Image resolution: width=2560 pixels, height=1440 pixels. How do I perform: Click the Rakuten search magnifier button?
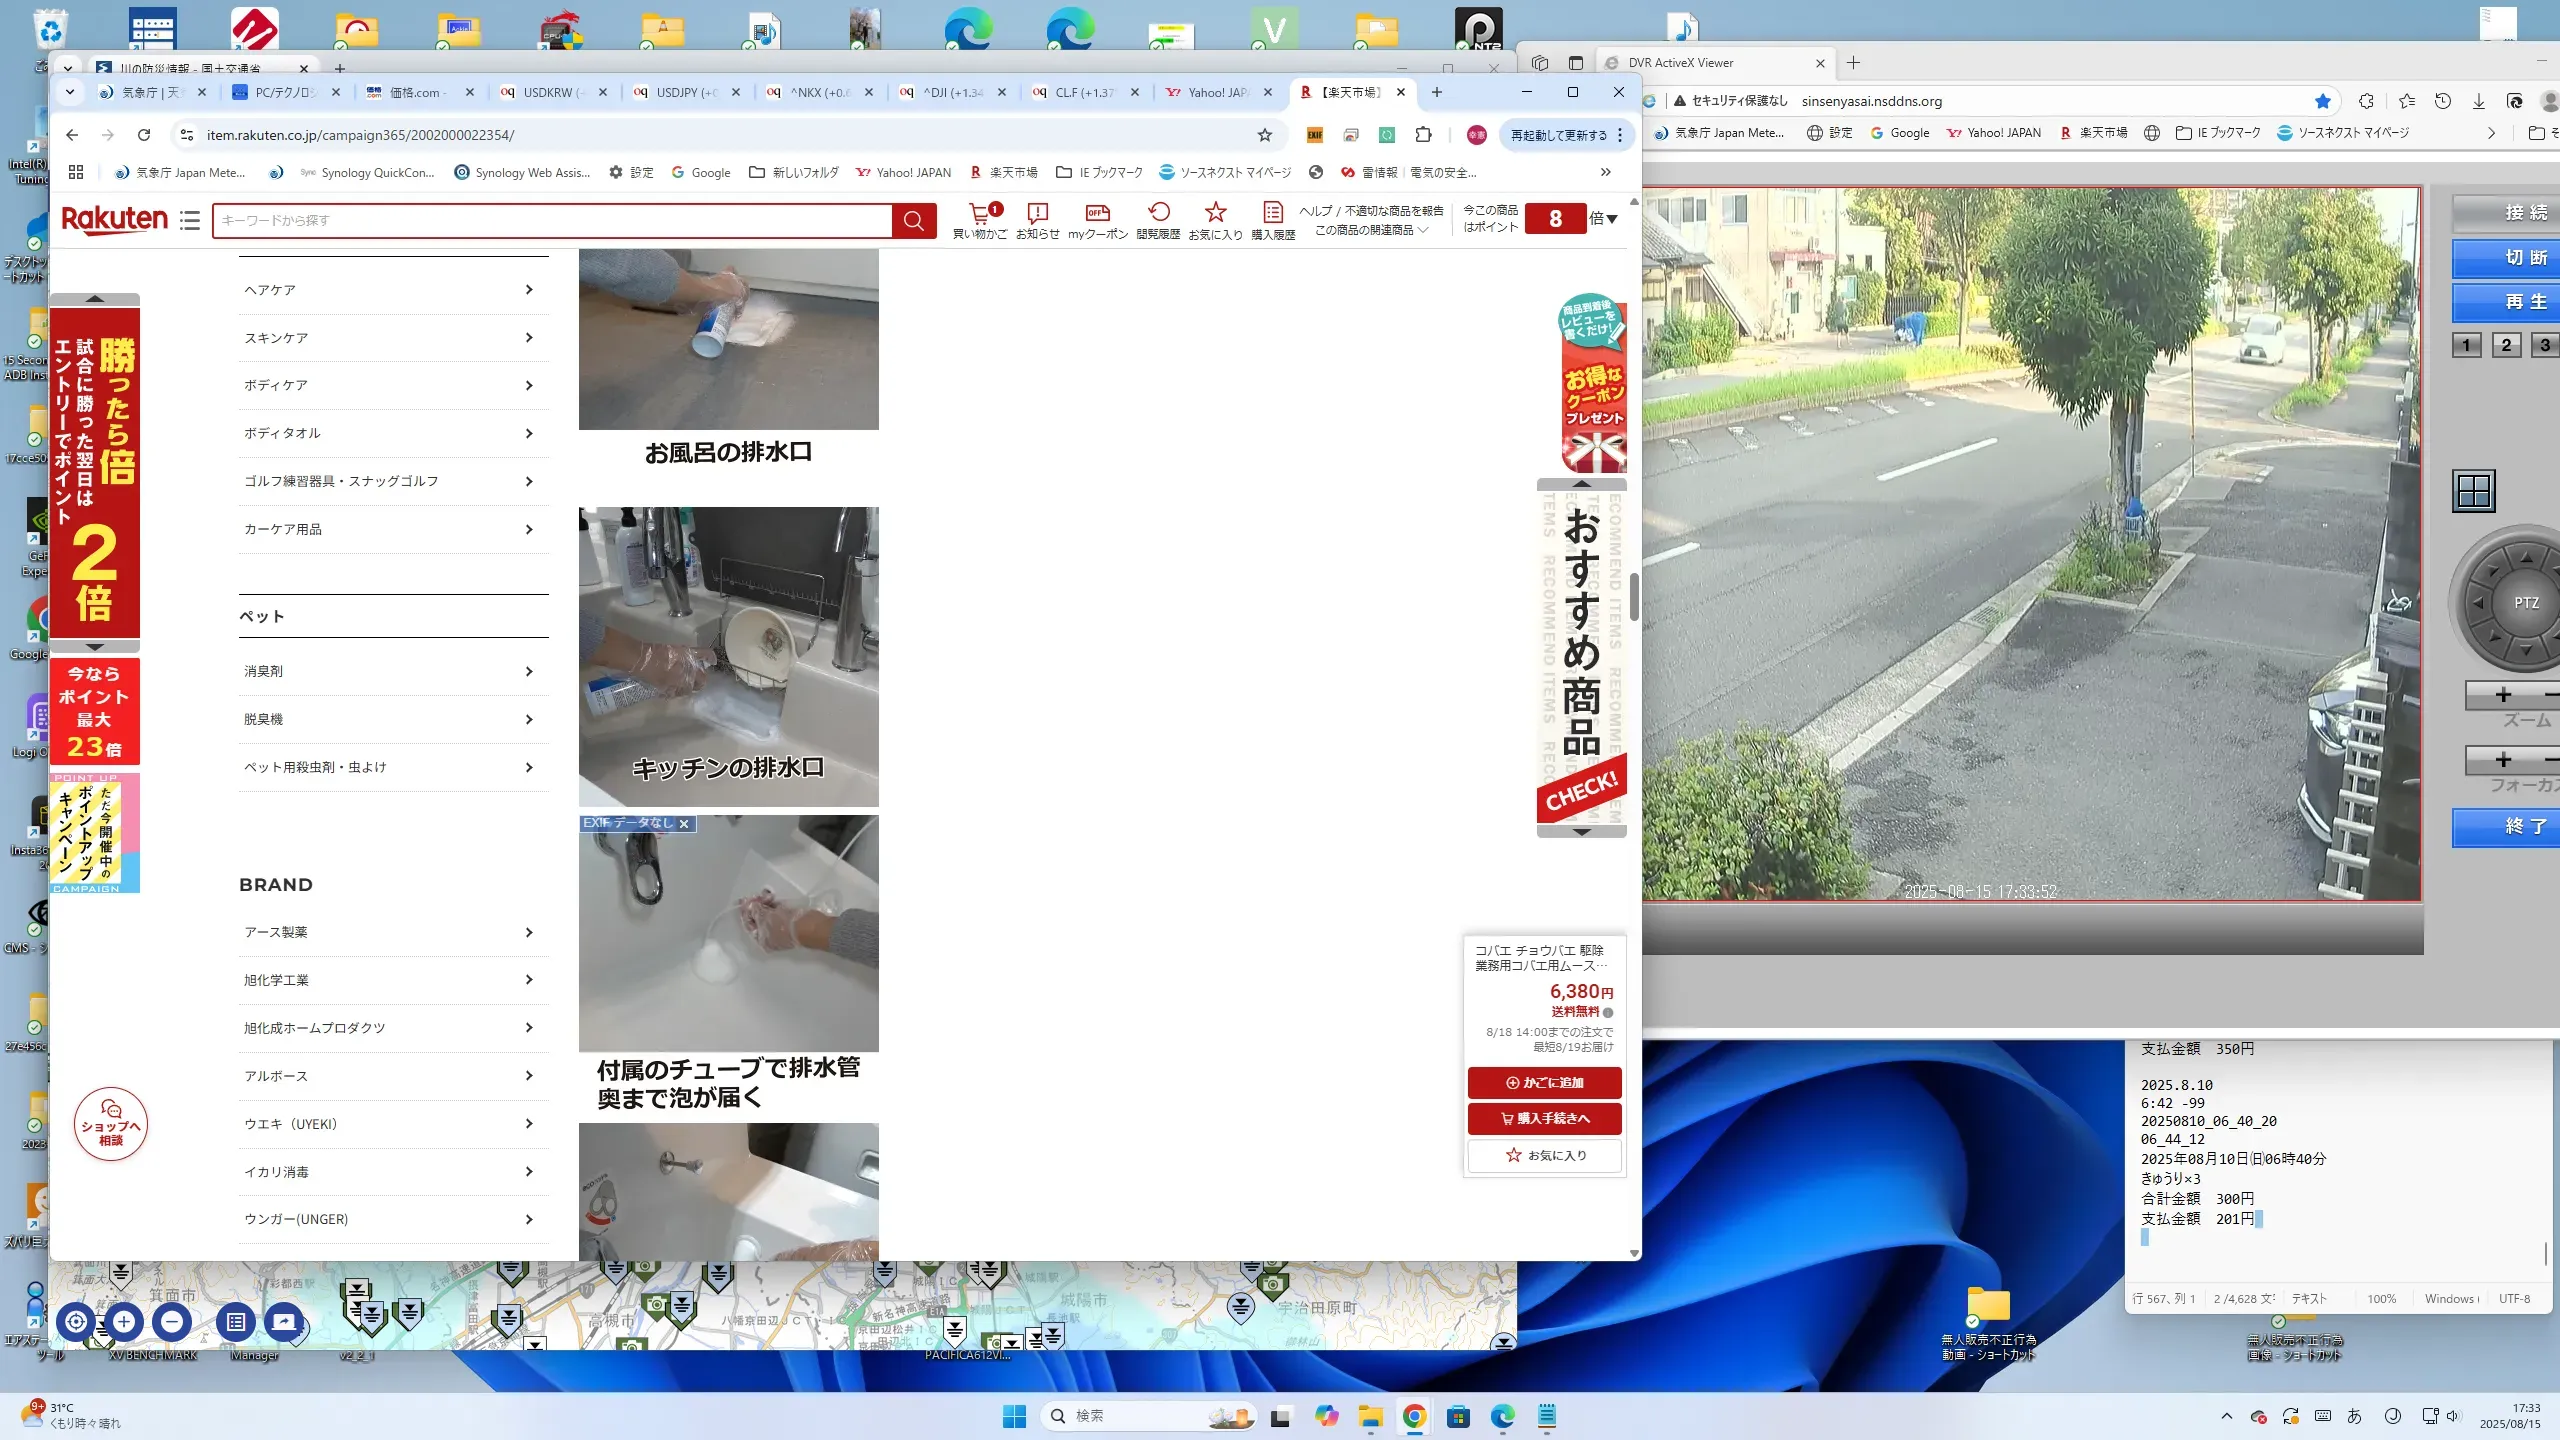point(913,220)
